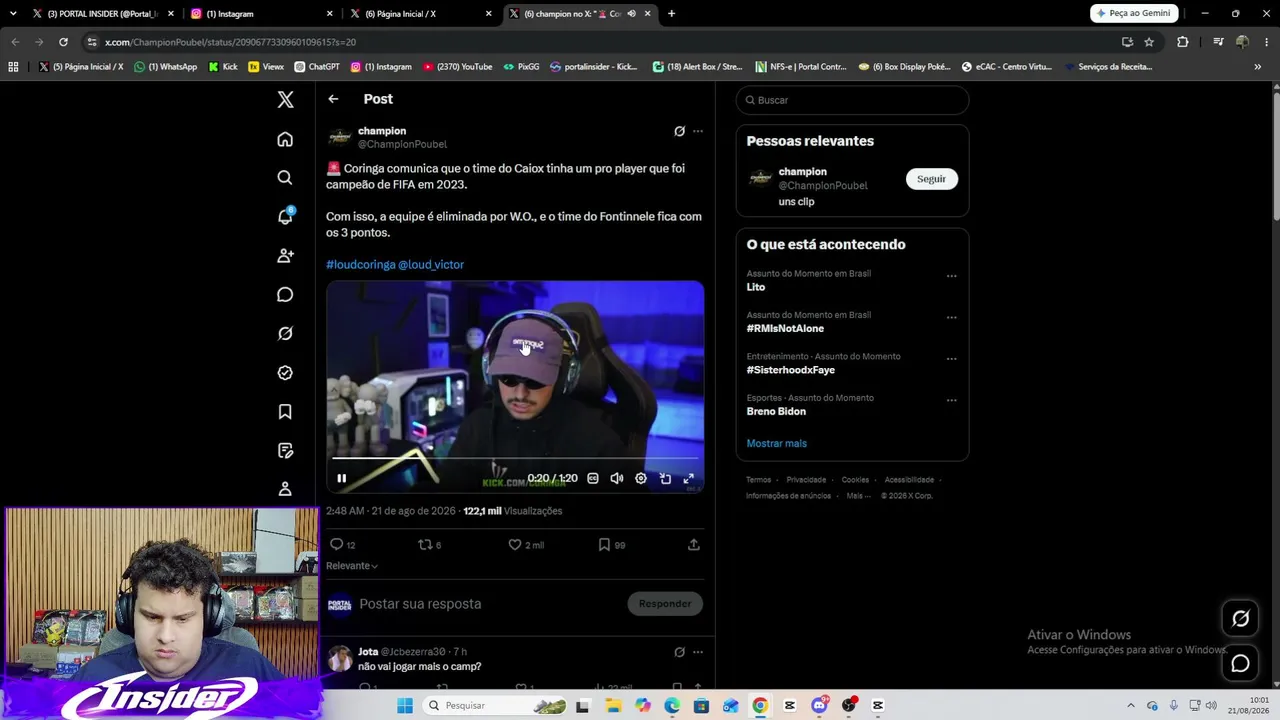Screen dimensions: 1280x720
Task: Go back using the Post back arrow
Action: pyautogui.click(x=333, y=99)
